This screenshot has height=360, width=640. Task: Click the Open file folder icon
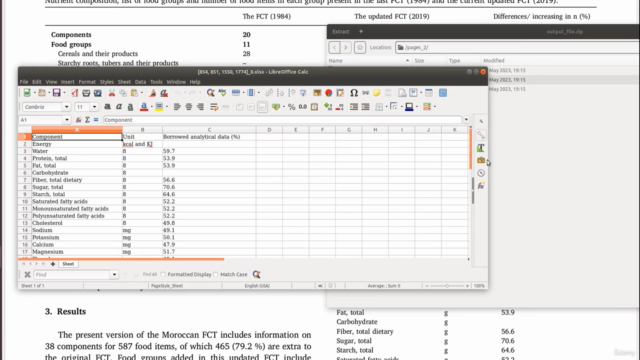point(42,93)
